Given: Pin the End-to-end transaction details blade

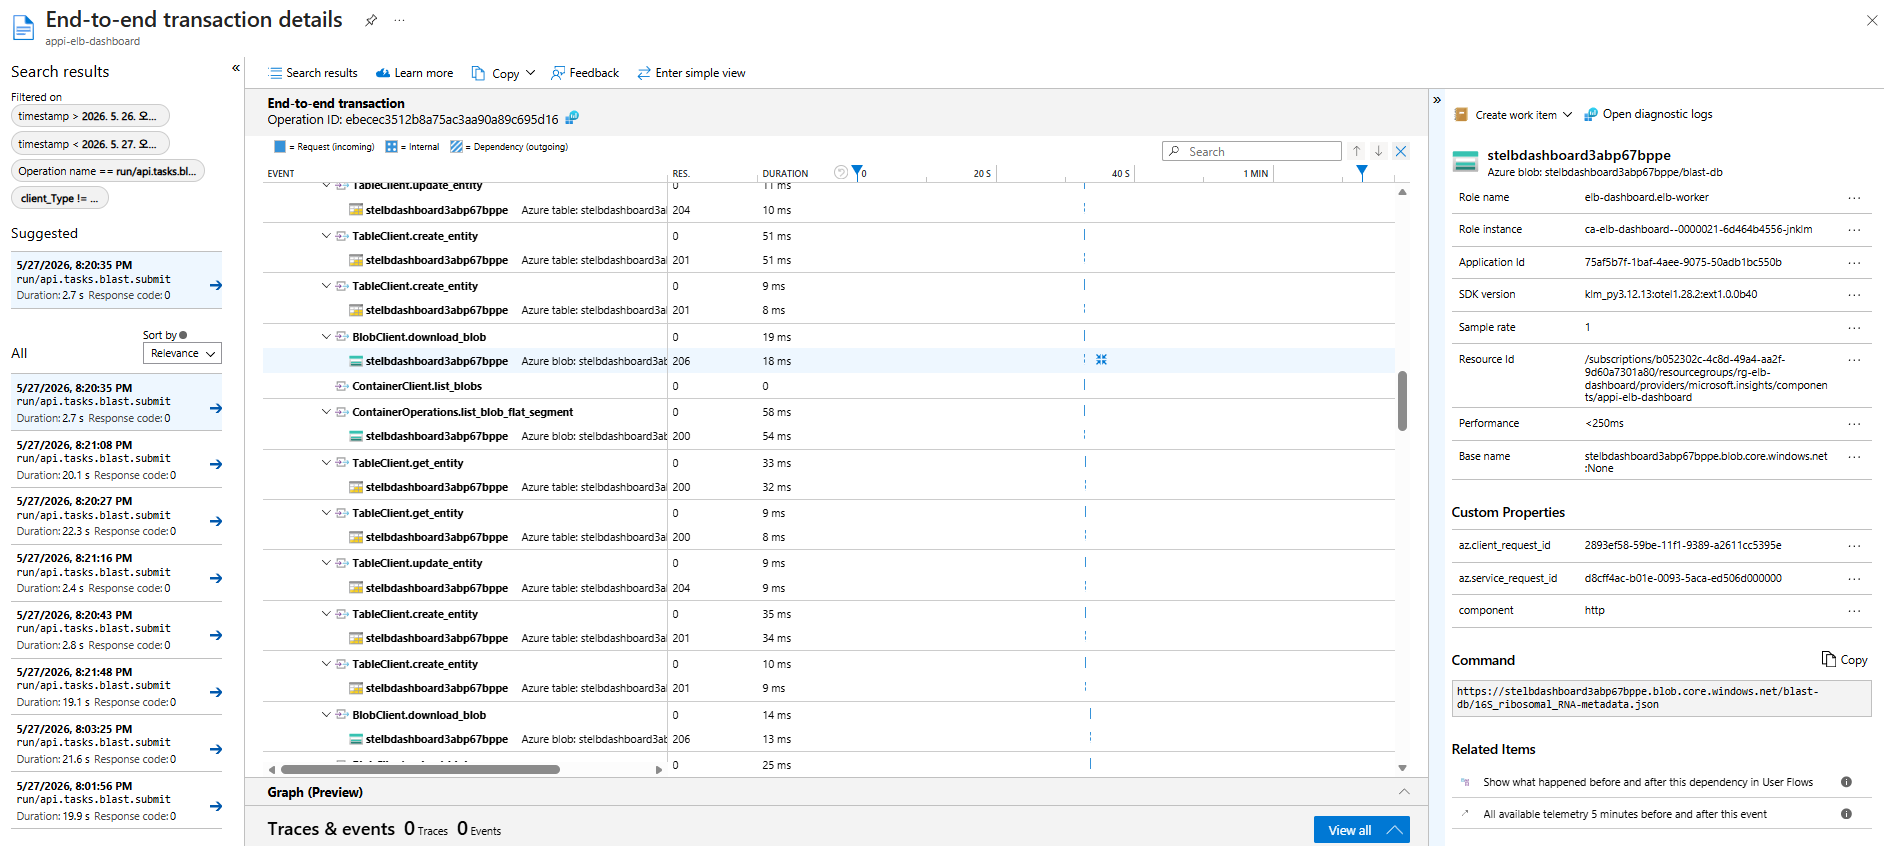Looking at the screenshot, I should (371, 20).
